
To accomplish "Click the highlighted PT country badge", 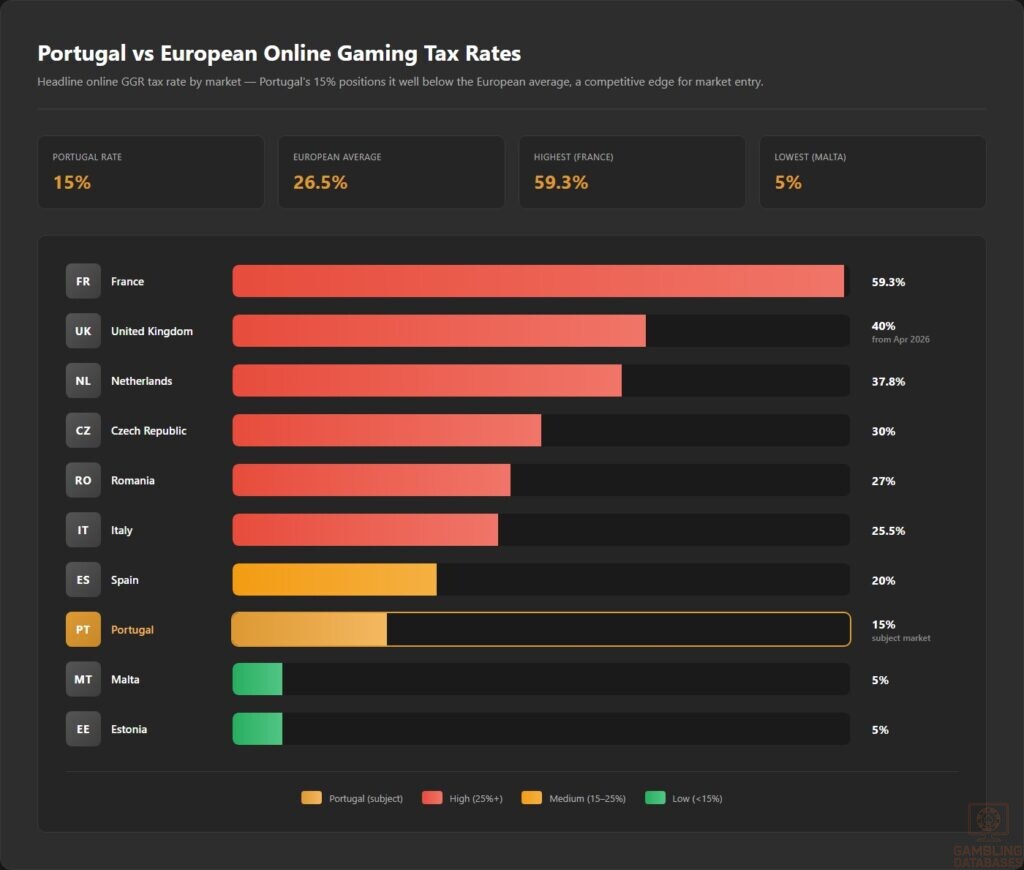I will click(x=83, y=629).
